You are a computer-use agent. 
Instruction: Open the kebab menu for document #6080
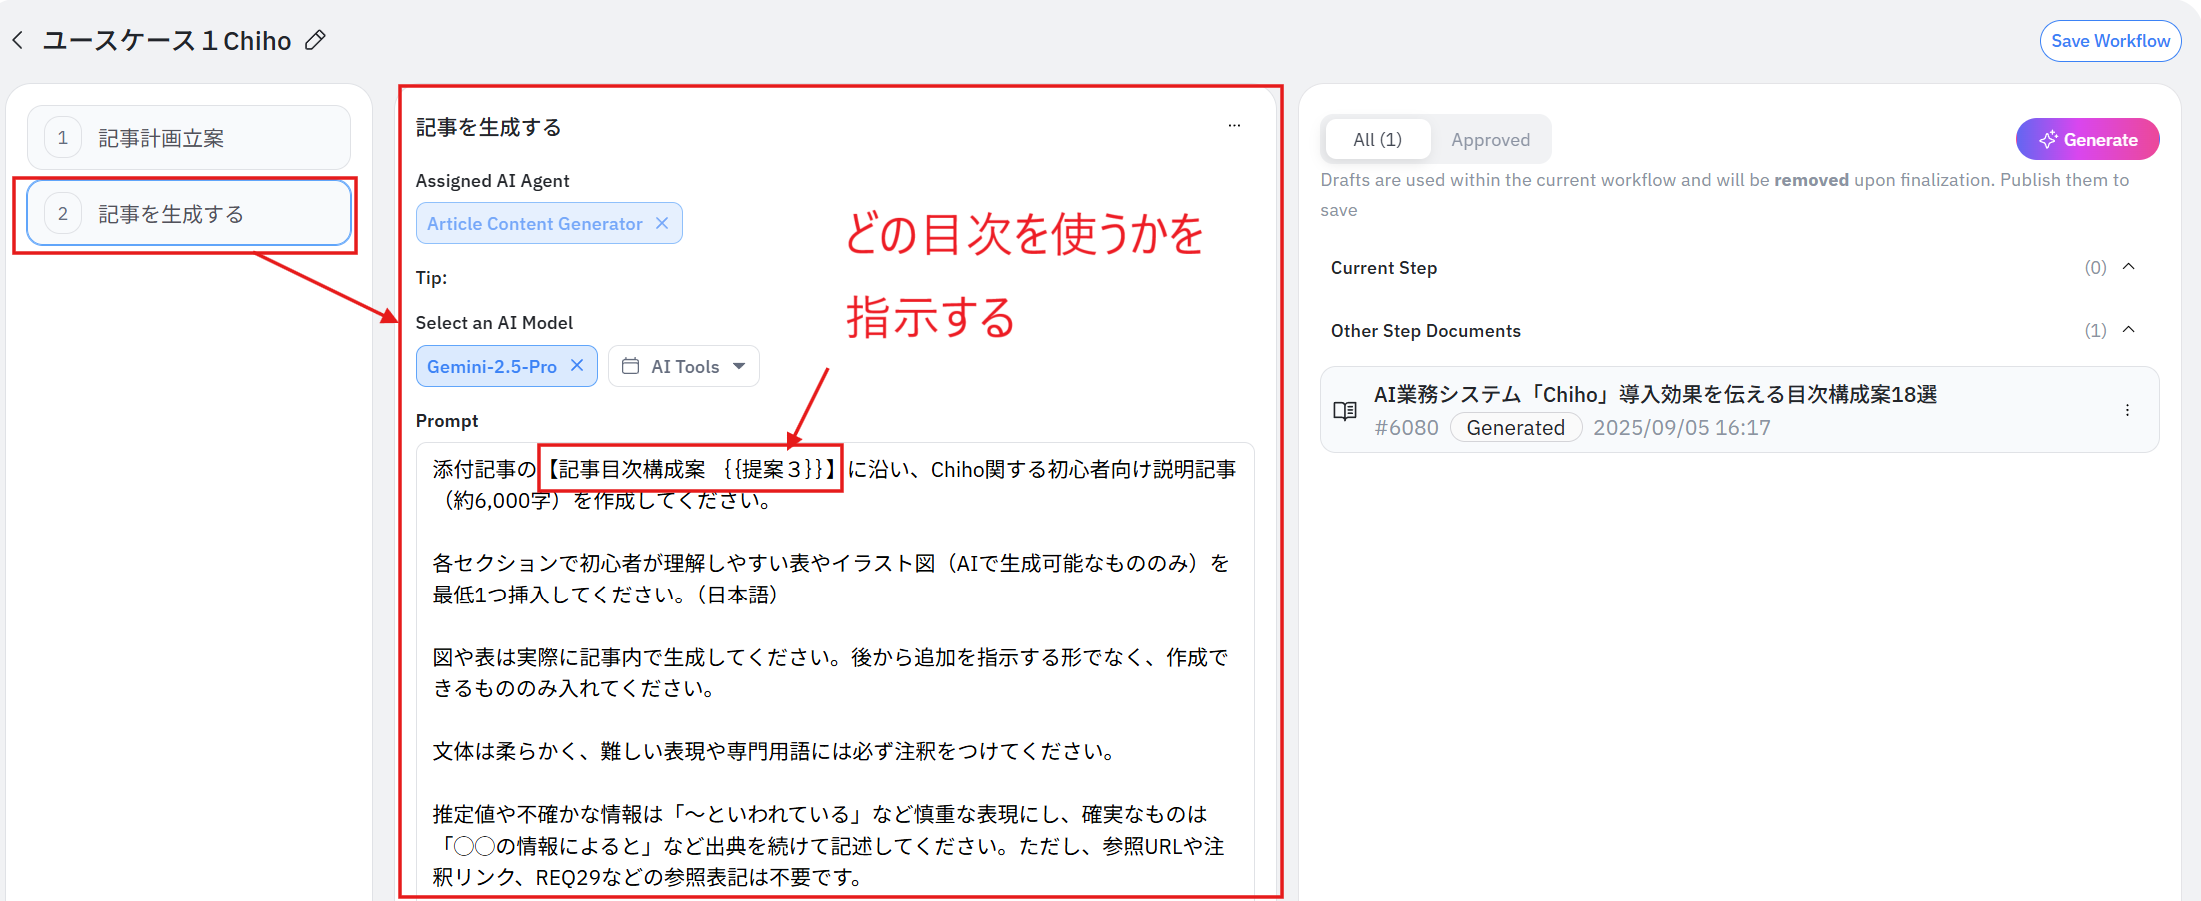click(2127, 410)
